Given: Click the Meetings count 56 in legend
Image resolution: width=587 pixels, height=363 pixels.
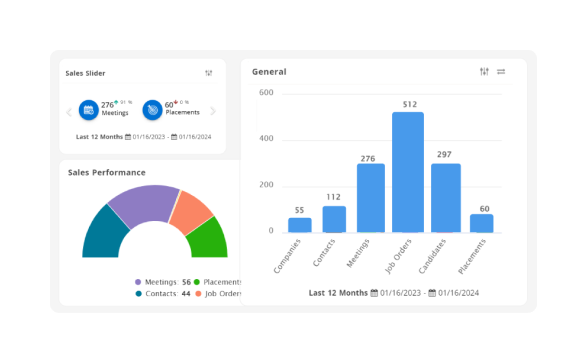Looking at the screenshot, I should [x=186, y=282].
